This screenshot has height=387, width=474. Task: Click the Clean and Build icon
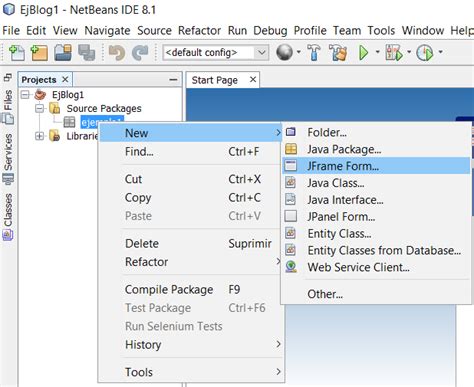click(338, 53)
